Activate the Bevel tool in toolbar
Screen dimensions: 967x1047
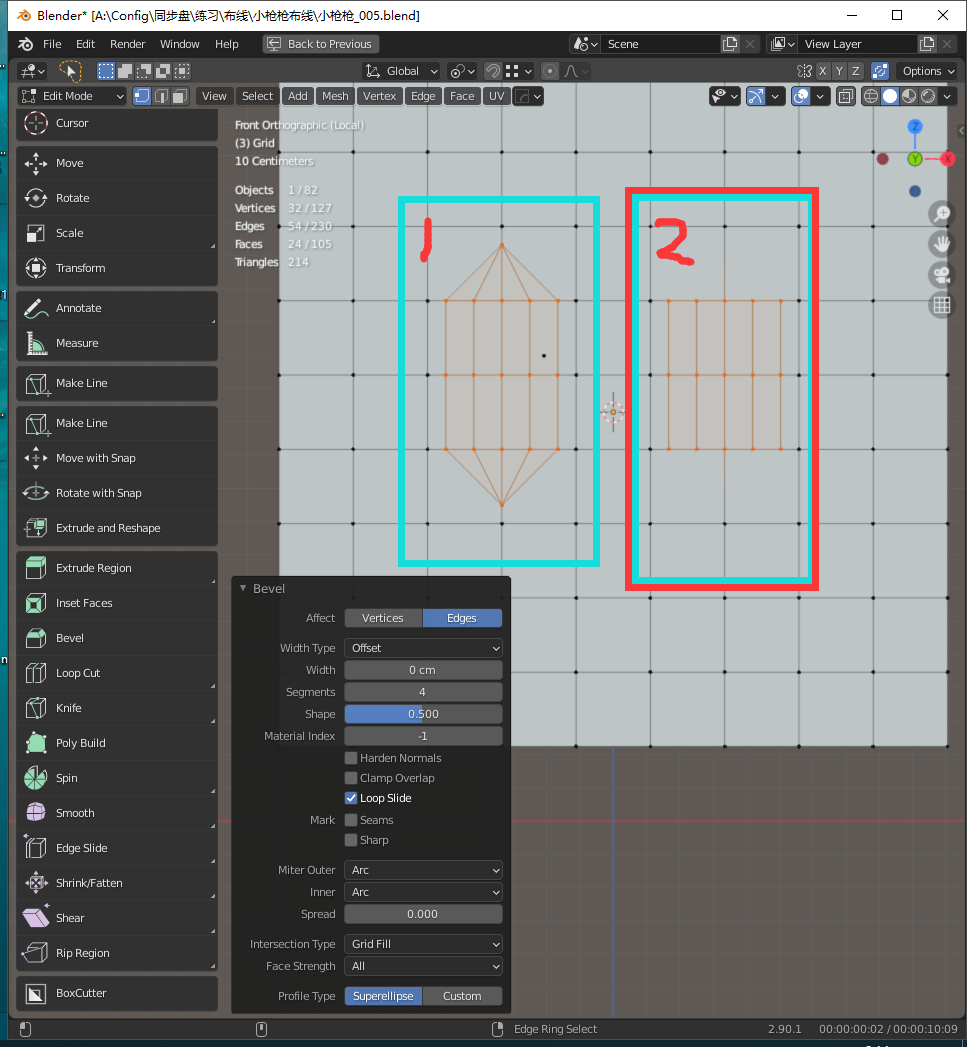click(117, 638)
